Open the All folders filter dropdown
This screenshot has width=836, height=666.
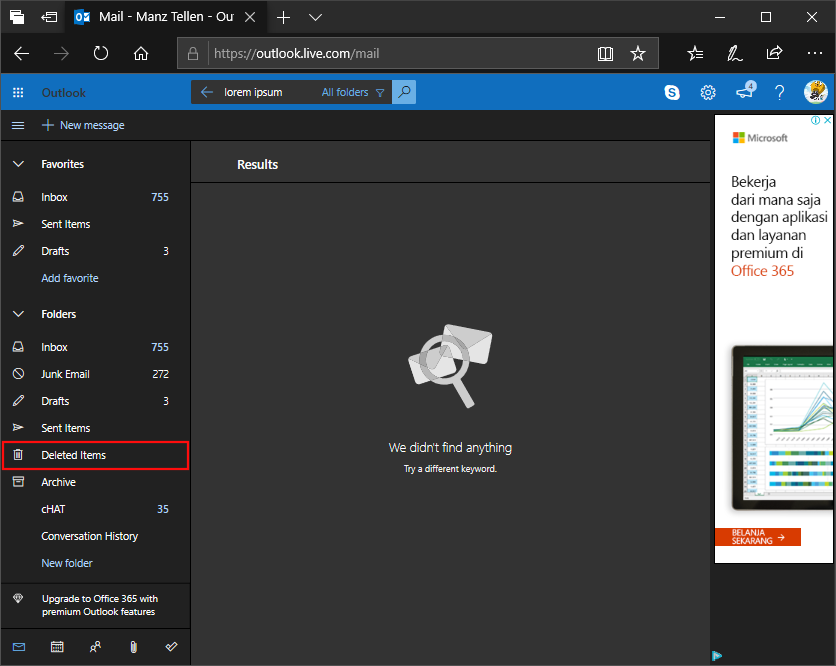click(x=352, y=93)
